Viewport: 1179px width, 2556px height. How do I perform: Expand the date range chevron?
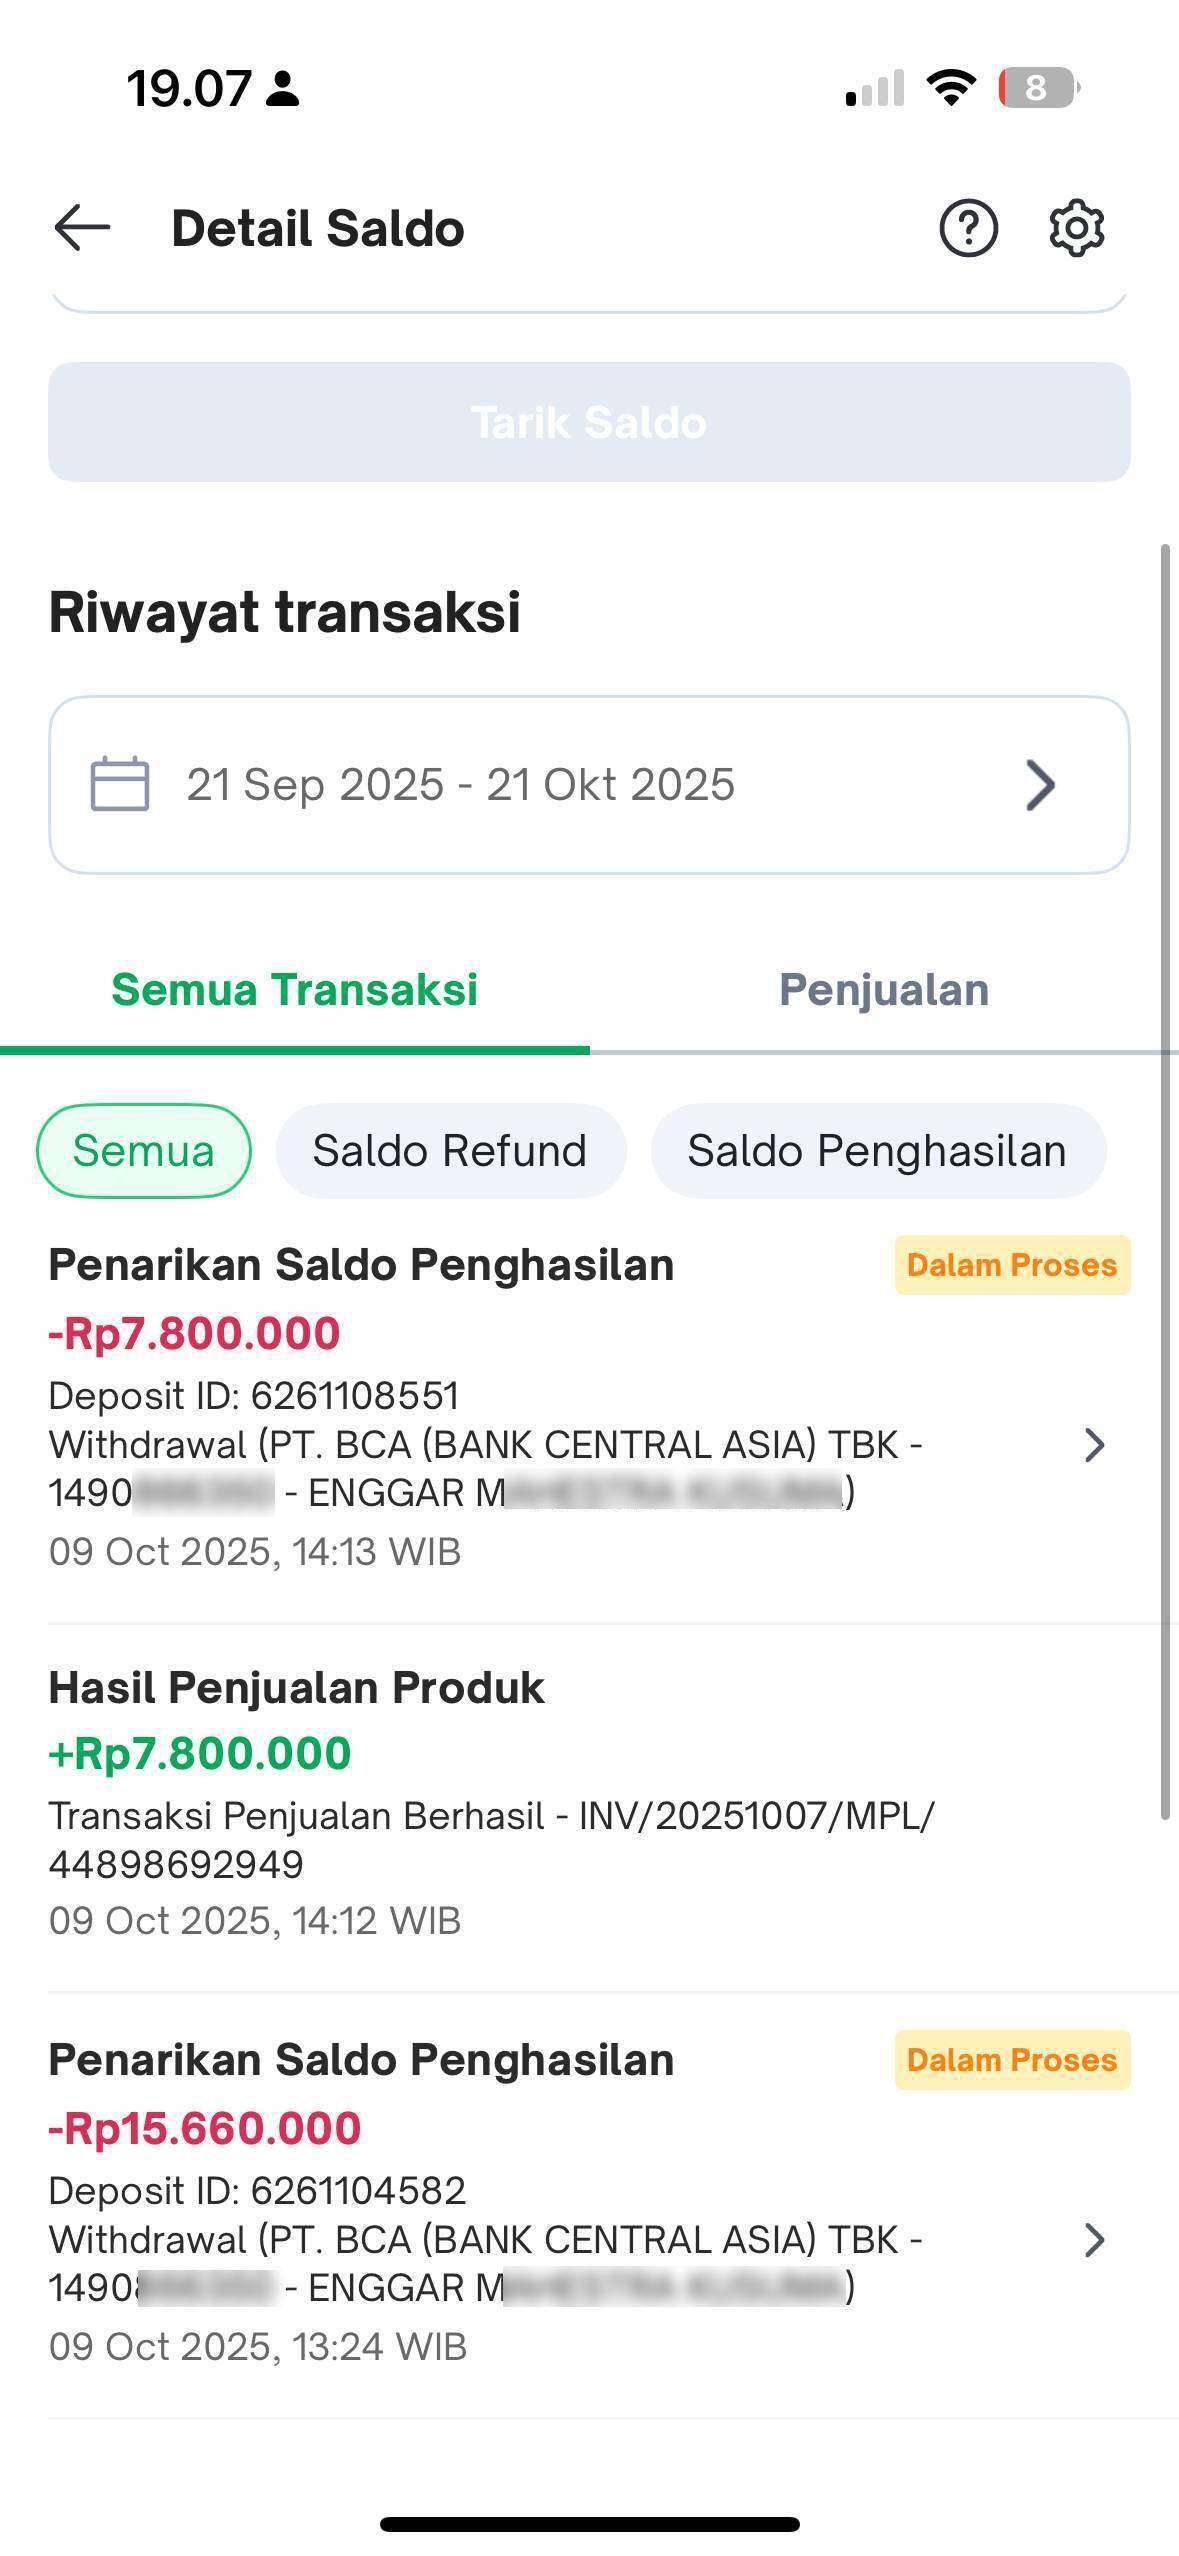pos(1040,785)
